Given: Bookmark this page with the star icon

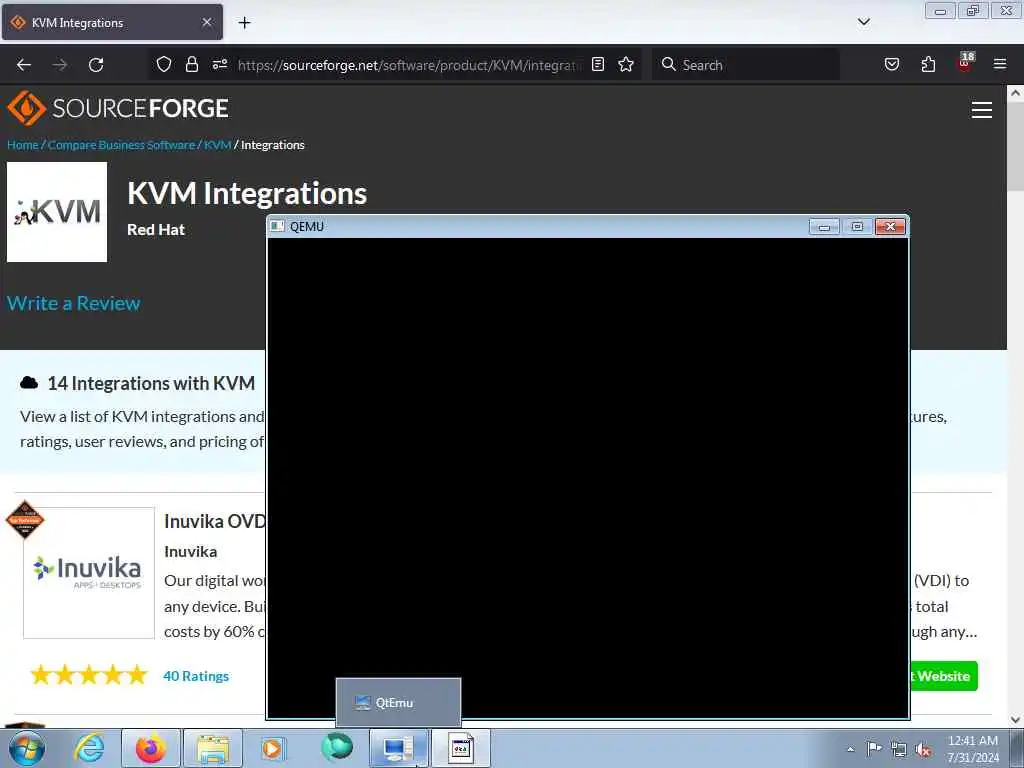Looking at the screenshot, I should [x=626, y=64].
